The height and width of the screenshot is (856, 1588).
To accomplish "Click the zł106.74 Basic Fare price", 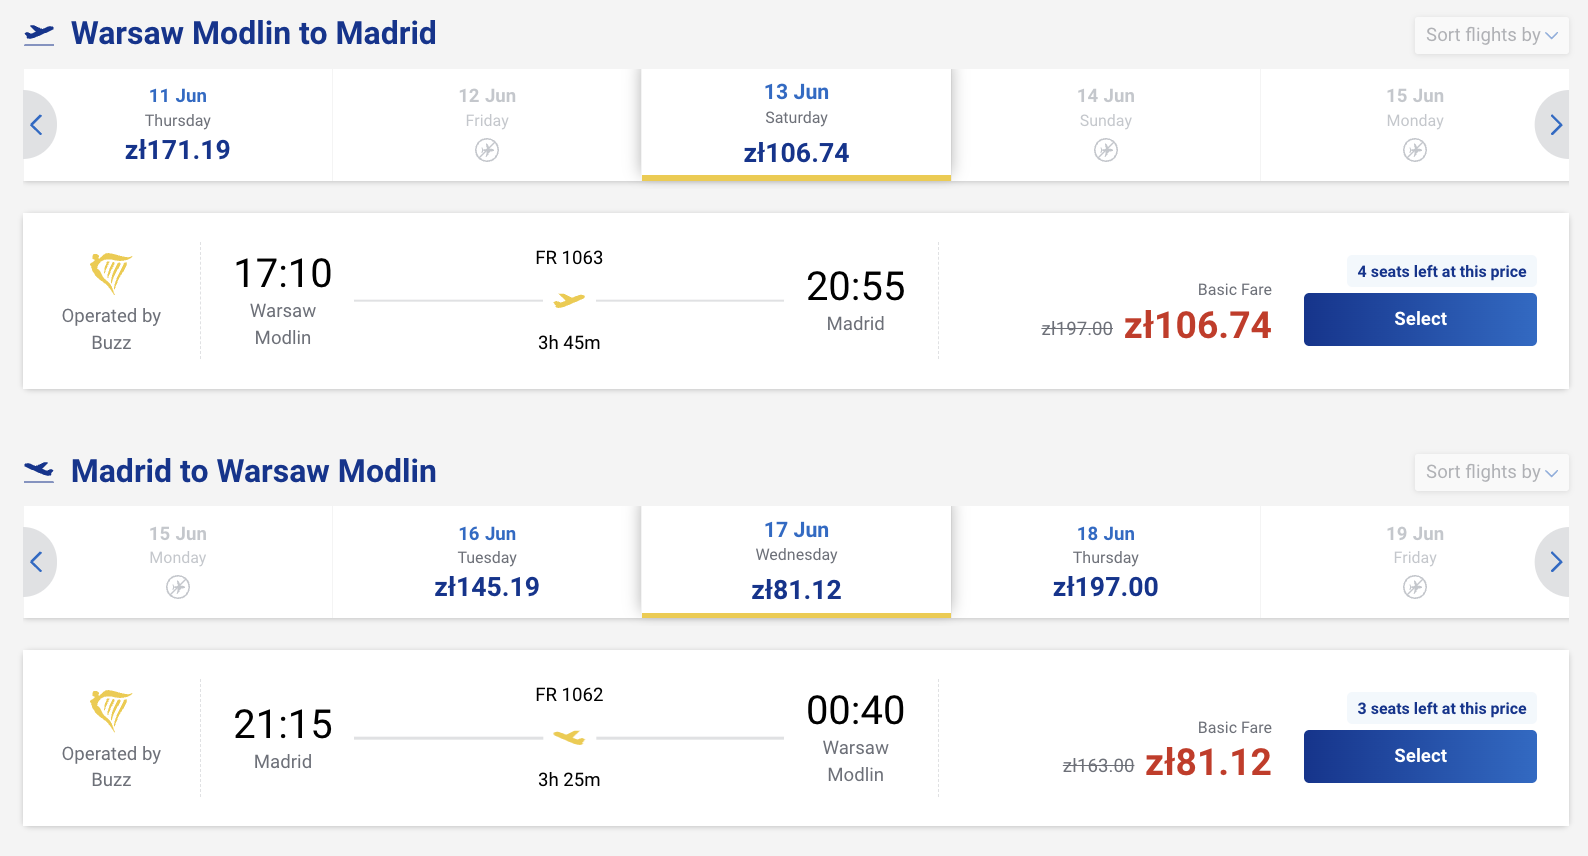I will (x=1197, y=325).
